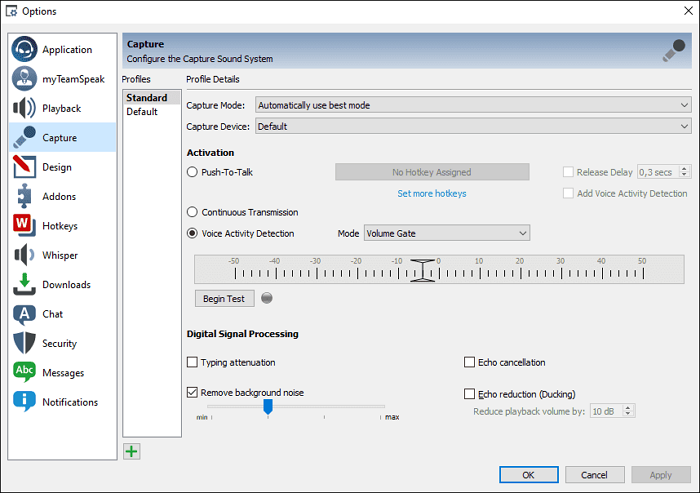Select Push-To-Talk activation
The height and width of the screenshot is (493, 700).
193,172
